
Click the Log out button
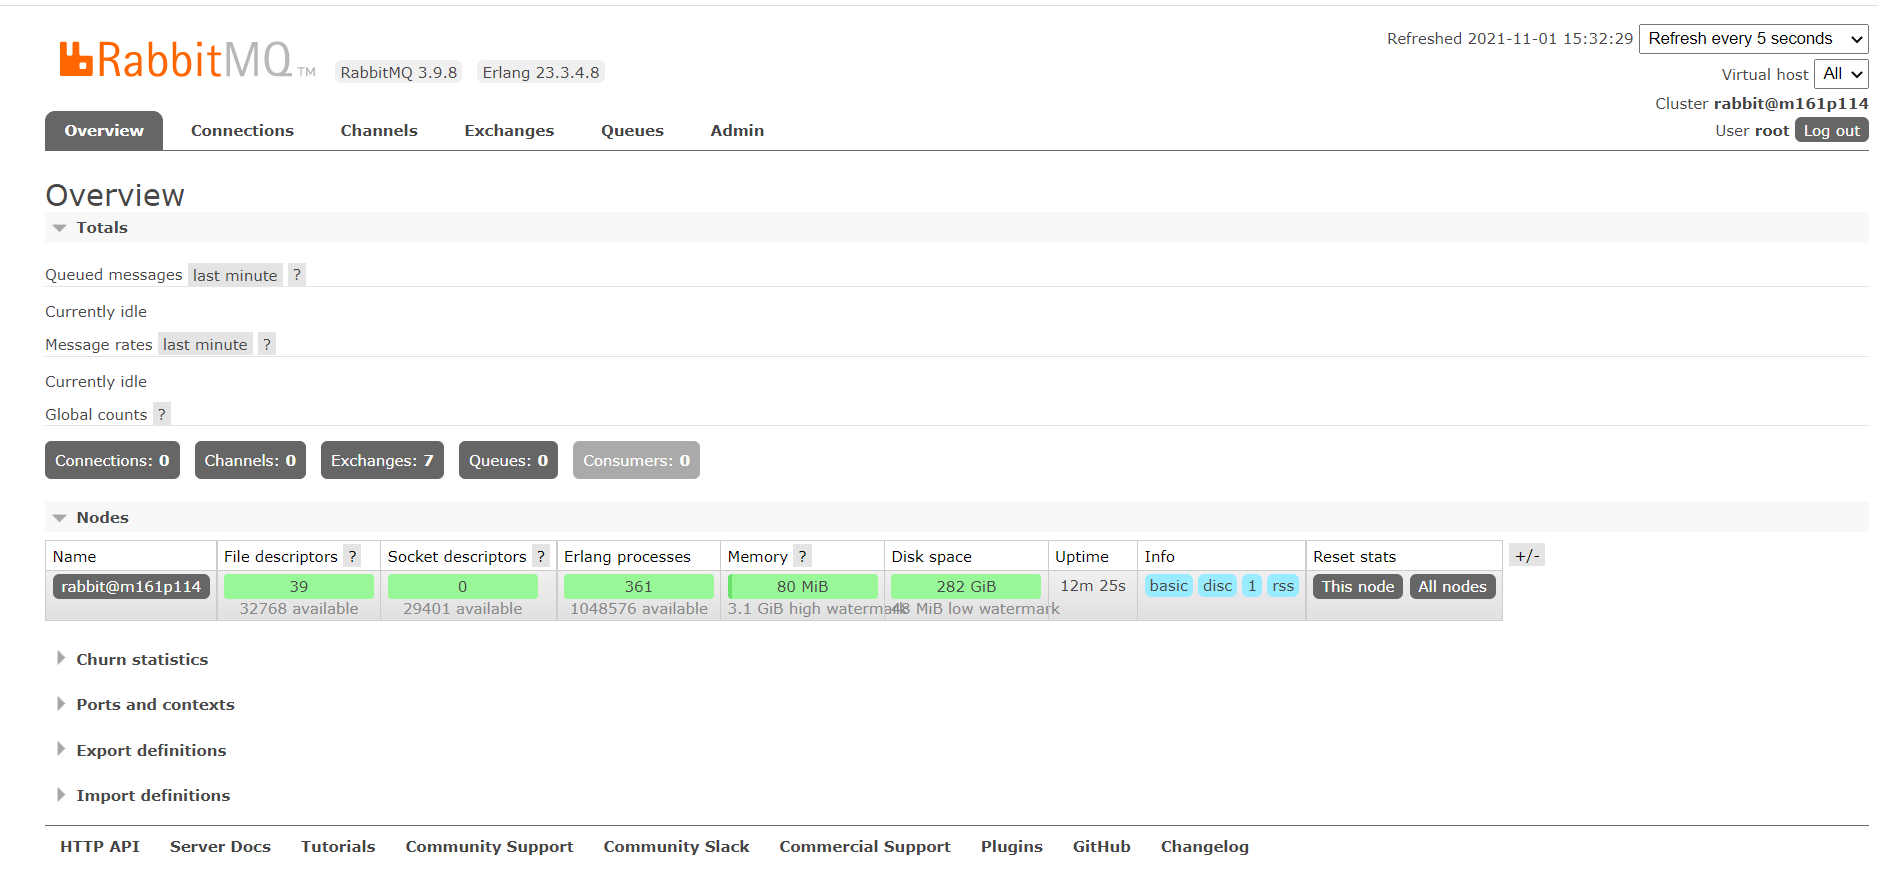click(x=1831, y=130)
